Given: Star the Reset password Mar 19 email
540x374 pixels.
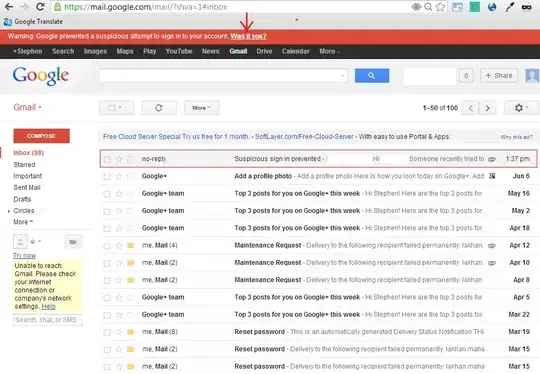Looking at the screenshot, I should (119, 332).
